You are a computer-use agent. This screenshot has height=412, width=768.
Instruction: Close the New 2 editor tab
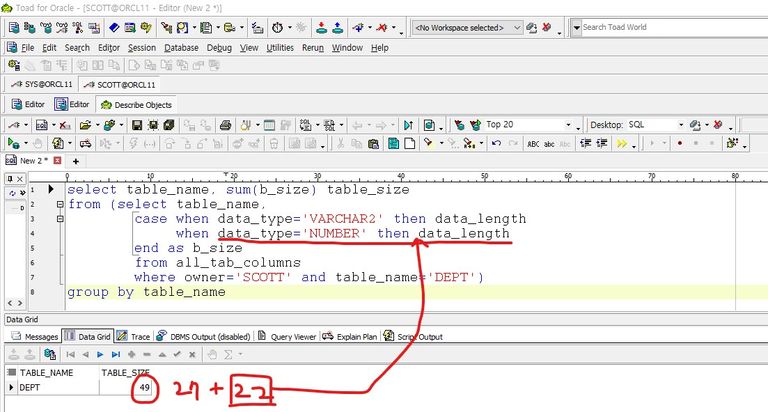[57, 161]
